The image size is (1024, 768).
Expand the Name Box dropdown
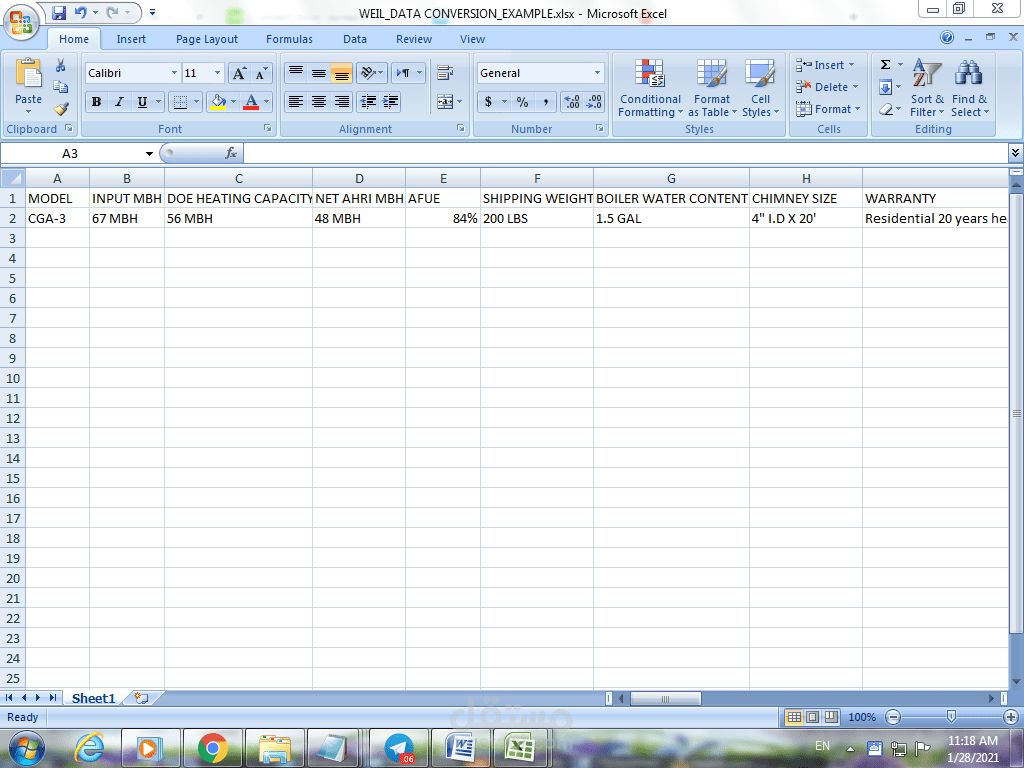coord(149,153)
